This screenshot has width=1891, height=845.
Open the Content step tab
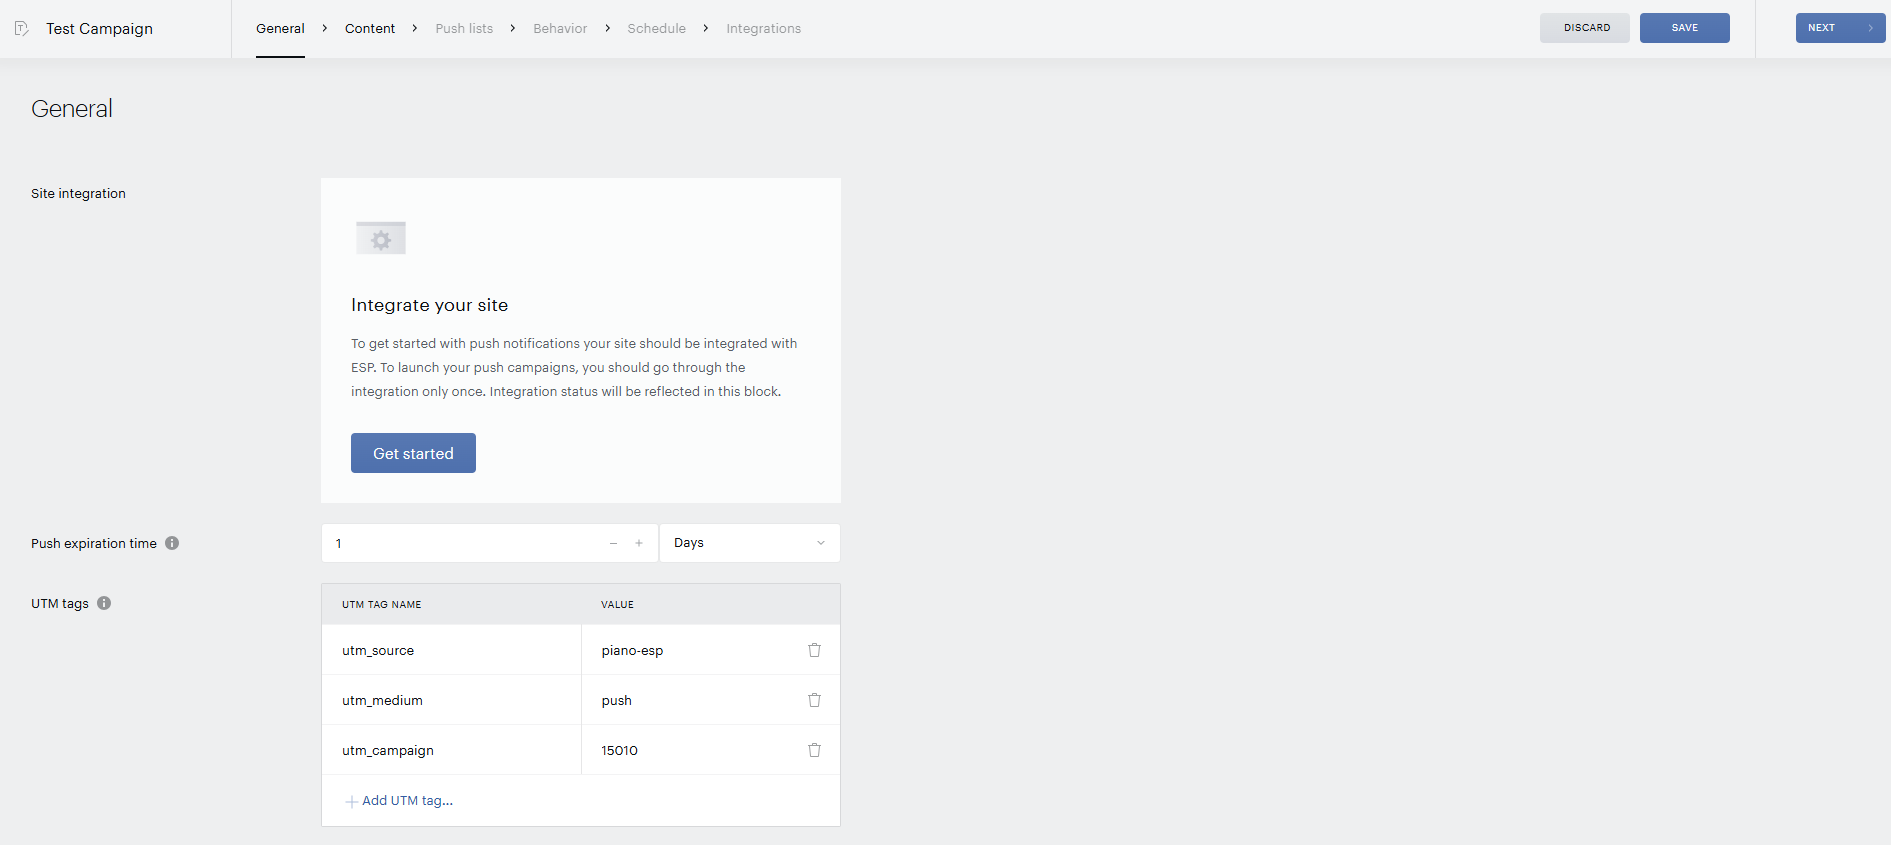(x=370, y=28)
